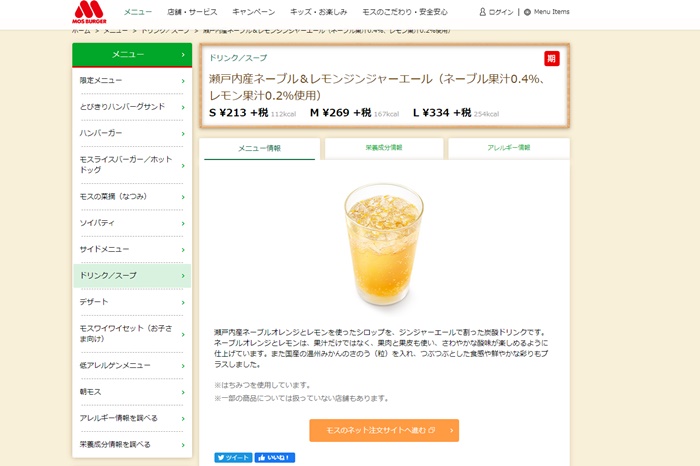Click the chevron next to ソイパティ
Viewport: 700px width, 466px height.
[183, 224]
